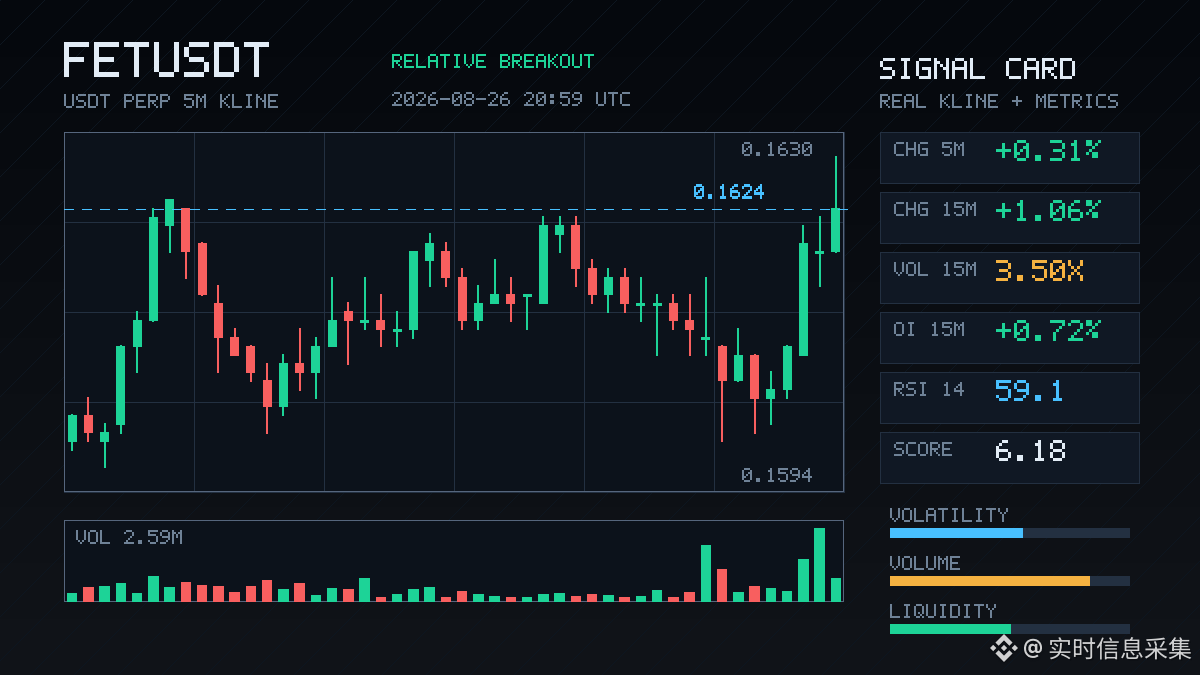This screenshot has height=675, width=1200.
Task: Click the 0.1630 high price label
Action: (777, 150)
